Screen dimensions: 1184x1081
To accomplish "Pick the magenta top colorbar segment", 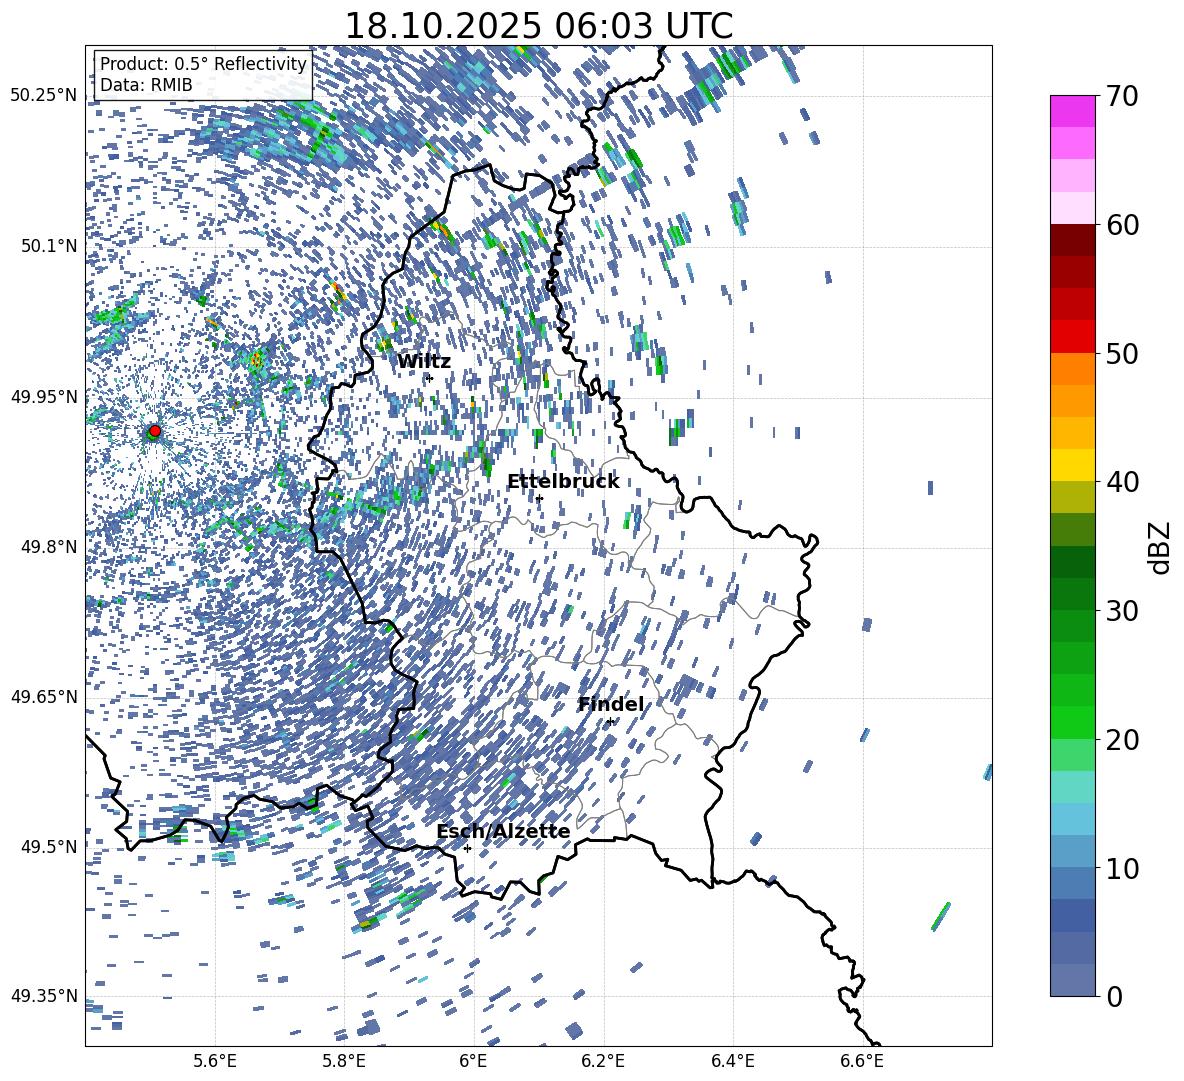I will click(1072, 112).
